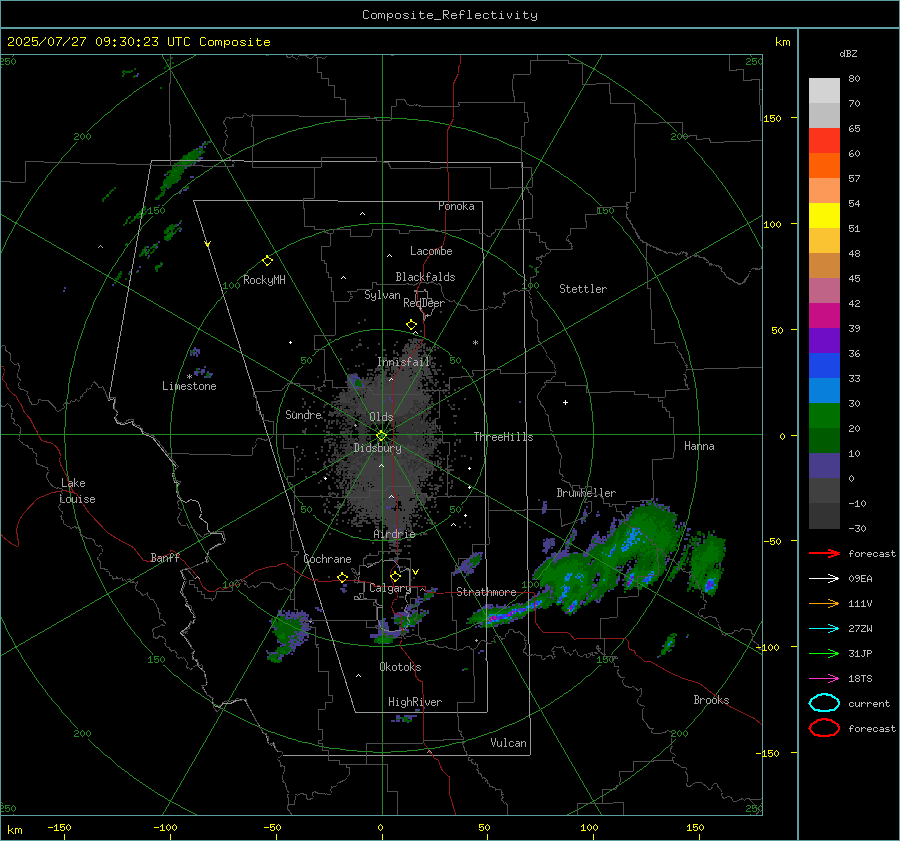Click the 'Drumheller' map label

click(586, 493)
